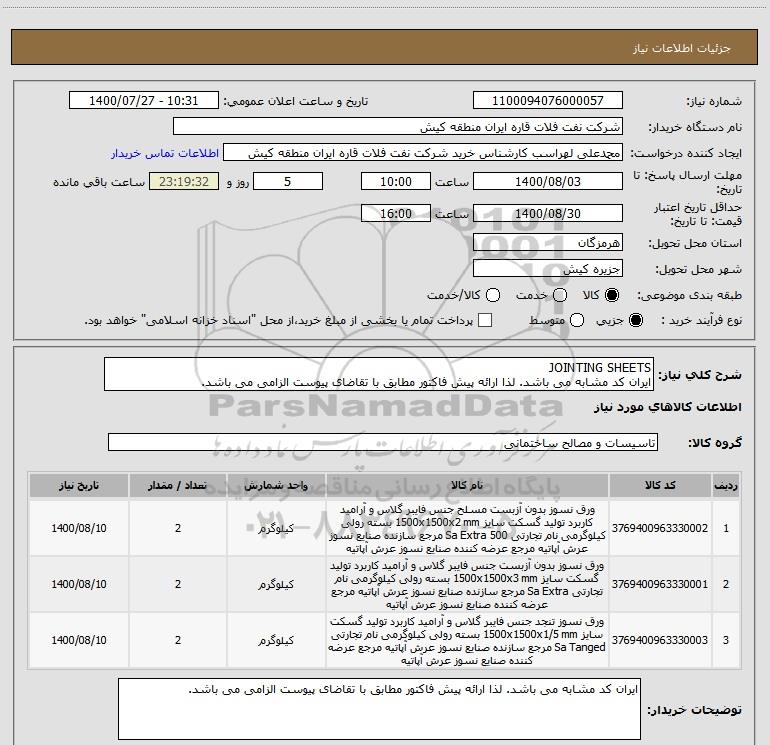Select the خدمت radio button
The image size is (770, 745).
[560, 295]
